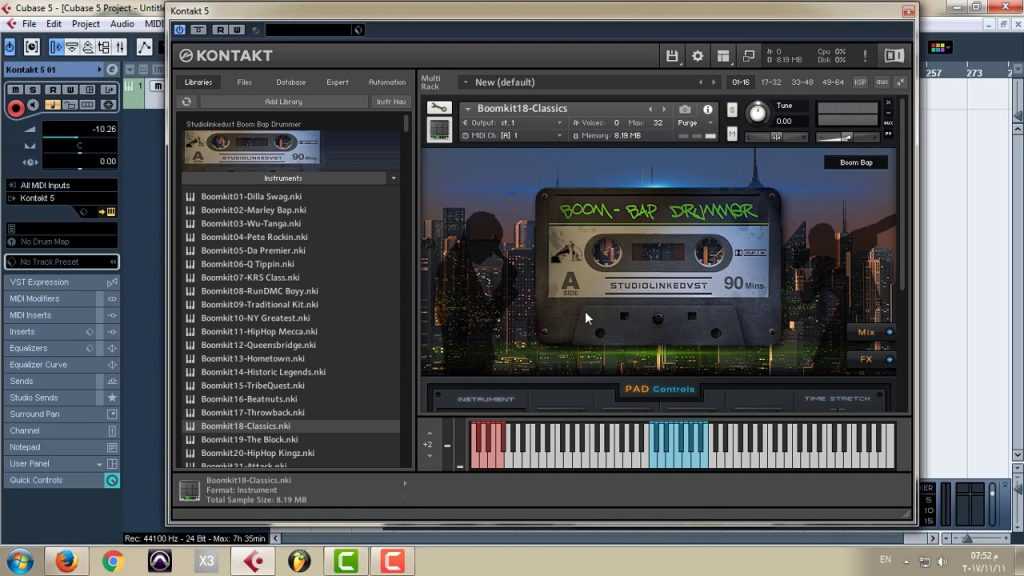Image resolution: width=1024 pixels, height=576 pixels.
Task: Click the snapshot camera icon for Boomkit18-Classics
Action: pos(684,109)
